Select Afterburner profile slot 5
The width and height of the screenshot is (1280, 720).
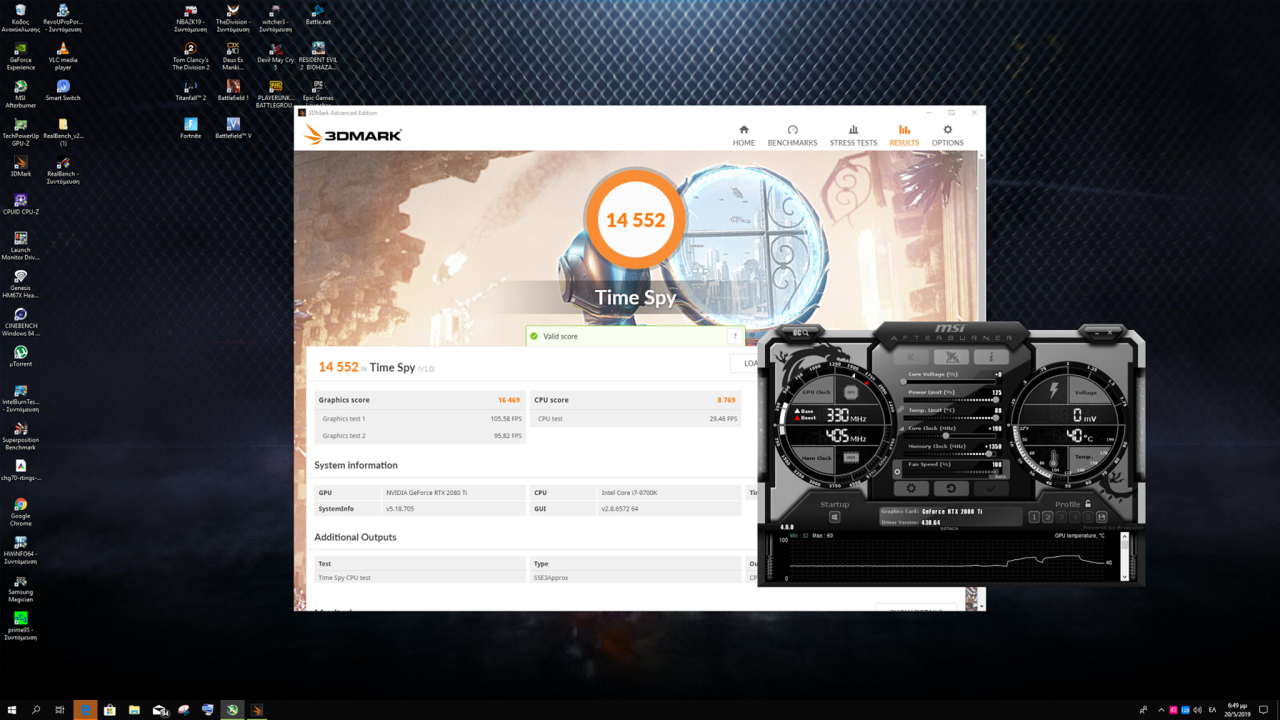pos(1087,517)
